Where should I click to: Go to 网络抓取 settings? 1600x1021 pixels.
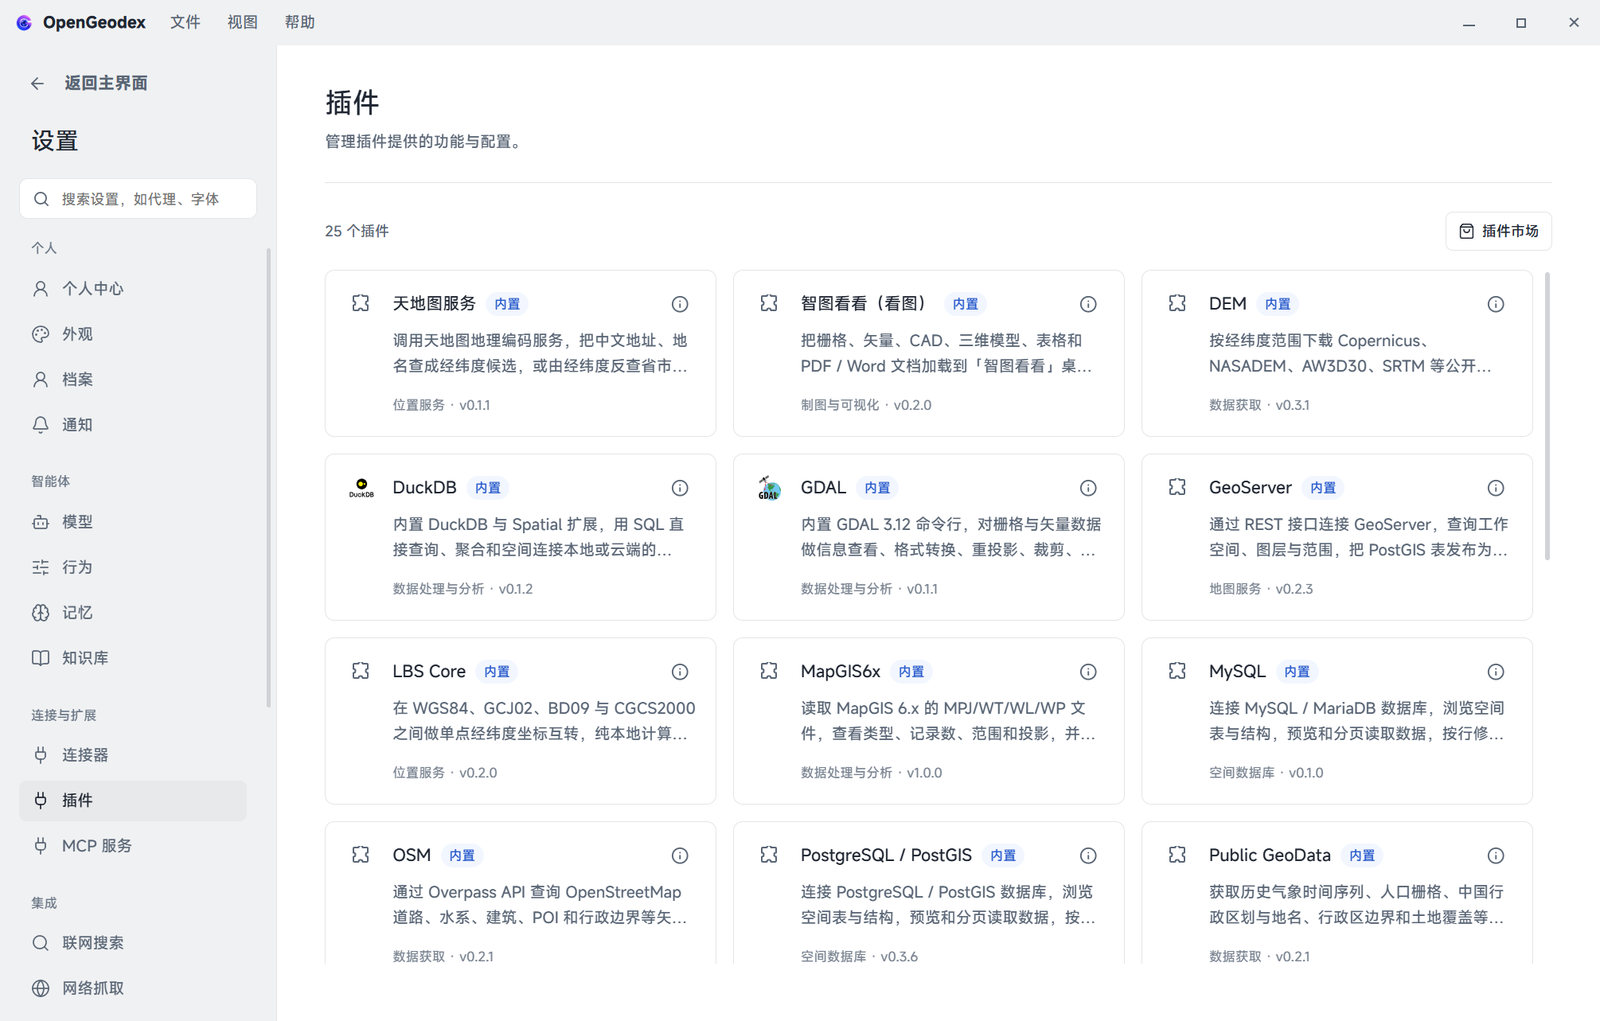133,988
